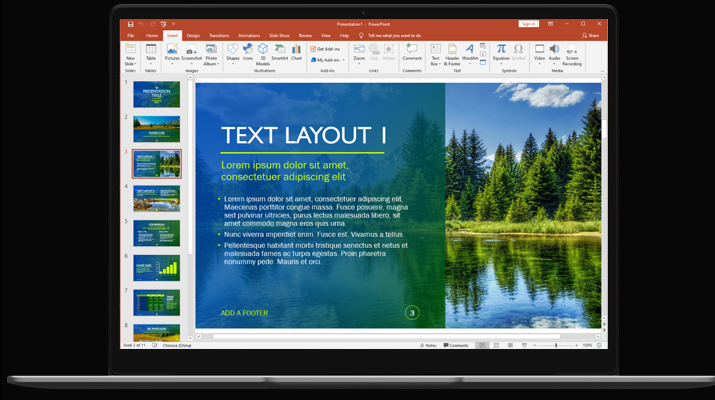The width and height of the screenshot is (715, 400).
Task: Click the Object icon in Text group
Action: (483, 62)
